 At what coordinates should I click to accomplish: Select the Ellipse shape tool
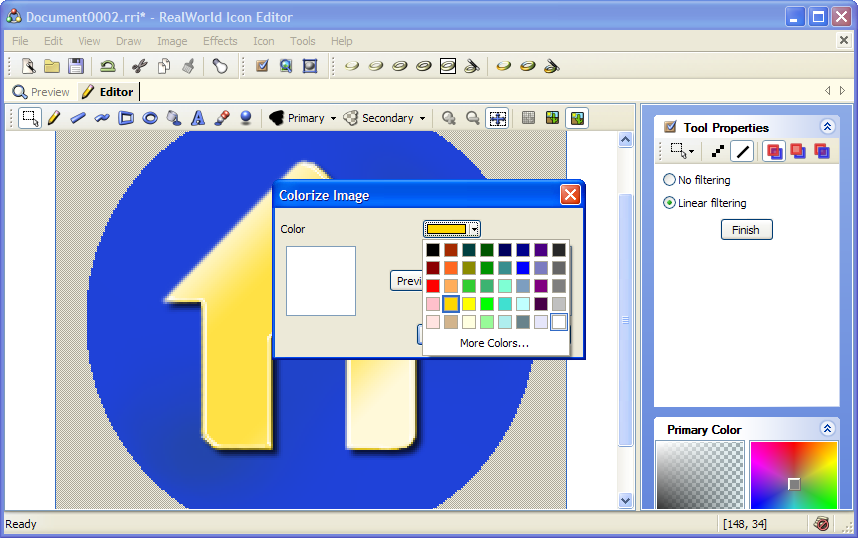point(150,118)
